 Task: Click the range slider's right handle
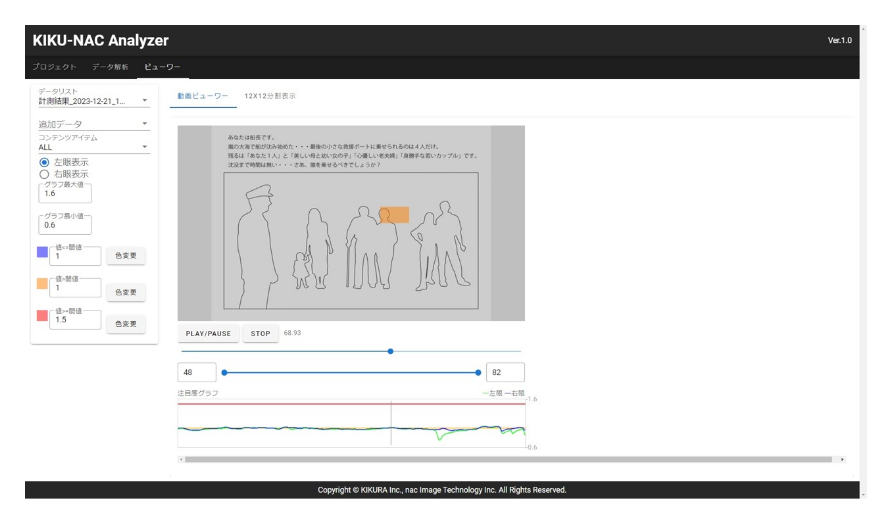(x=478, y=372)
